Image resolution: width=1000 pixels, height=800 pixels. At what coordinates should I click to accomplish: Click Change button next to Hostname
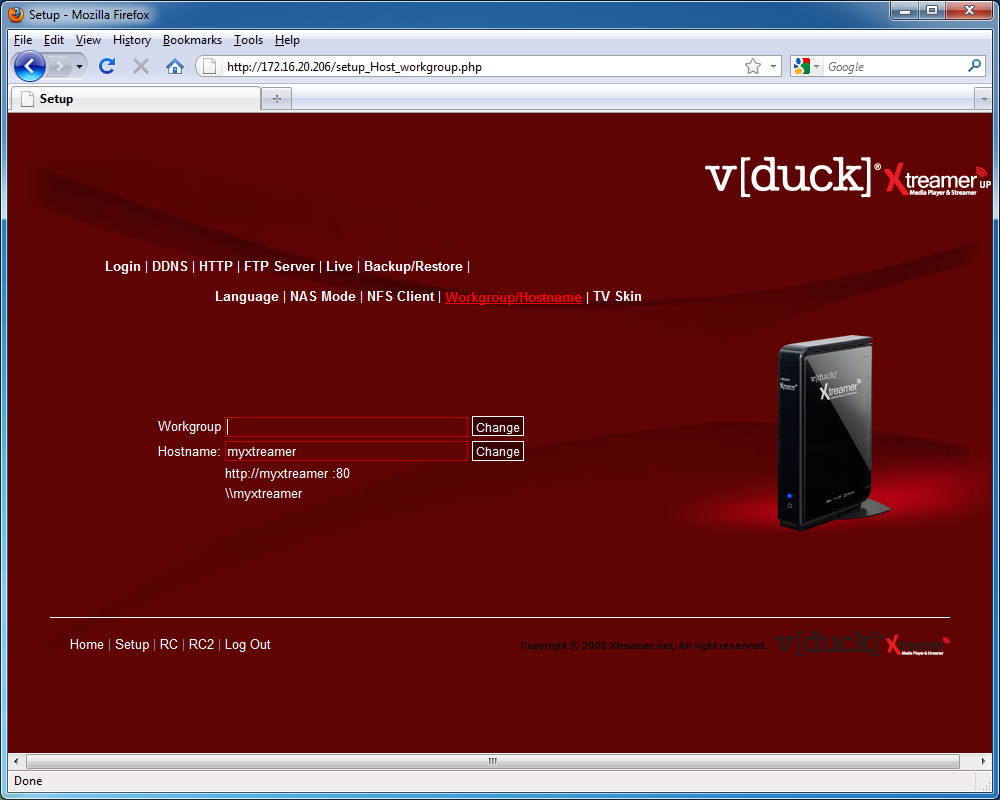[497, 451]
